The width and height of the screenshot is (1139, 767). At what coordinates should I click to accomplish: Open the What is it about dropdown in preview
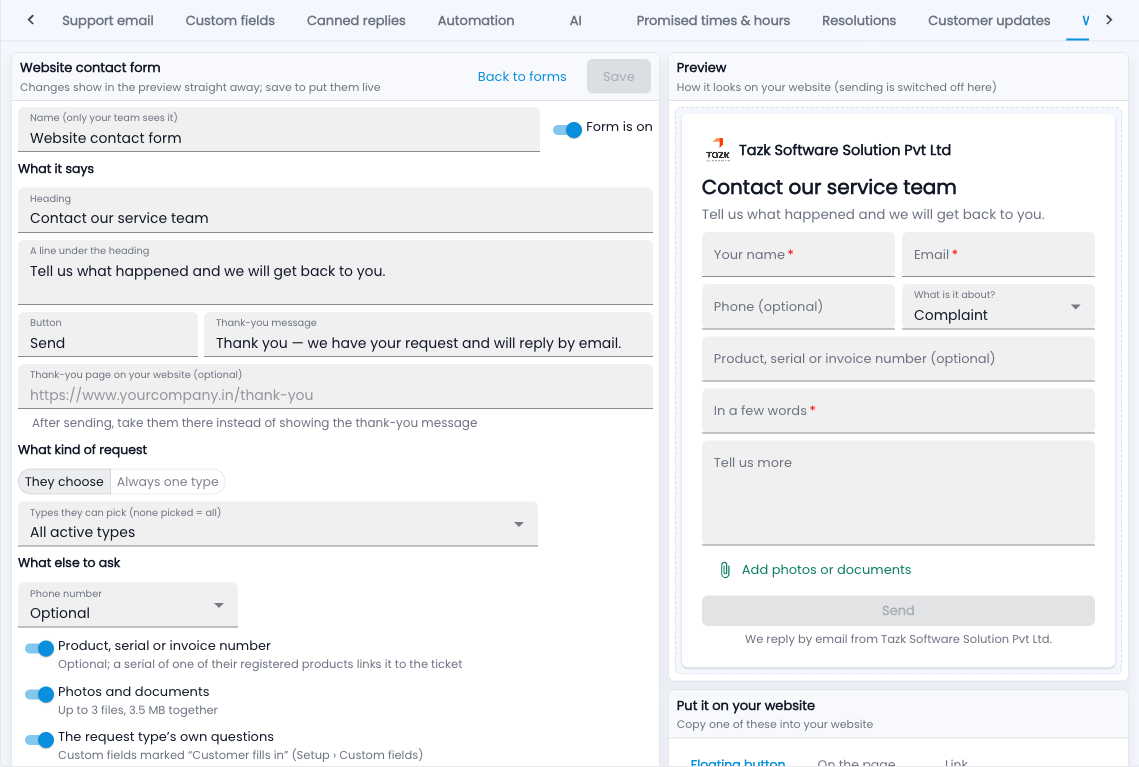(x=998, y=307)
